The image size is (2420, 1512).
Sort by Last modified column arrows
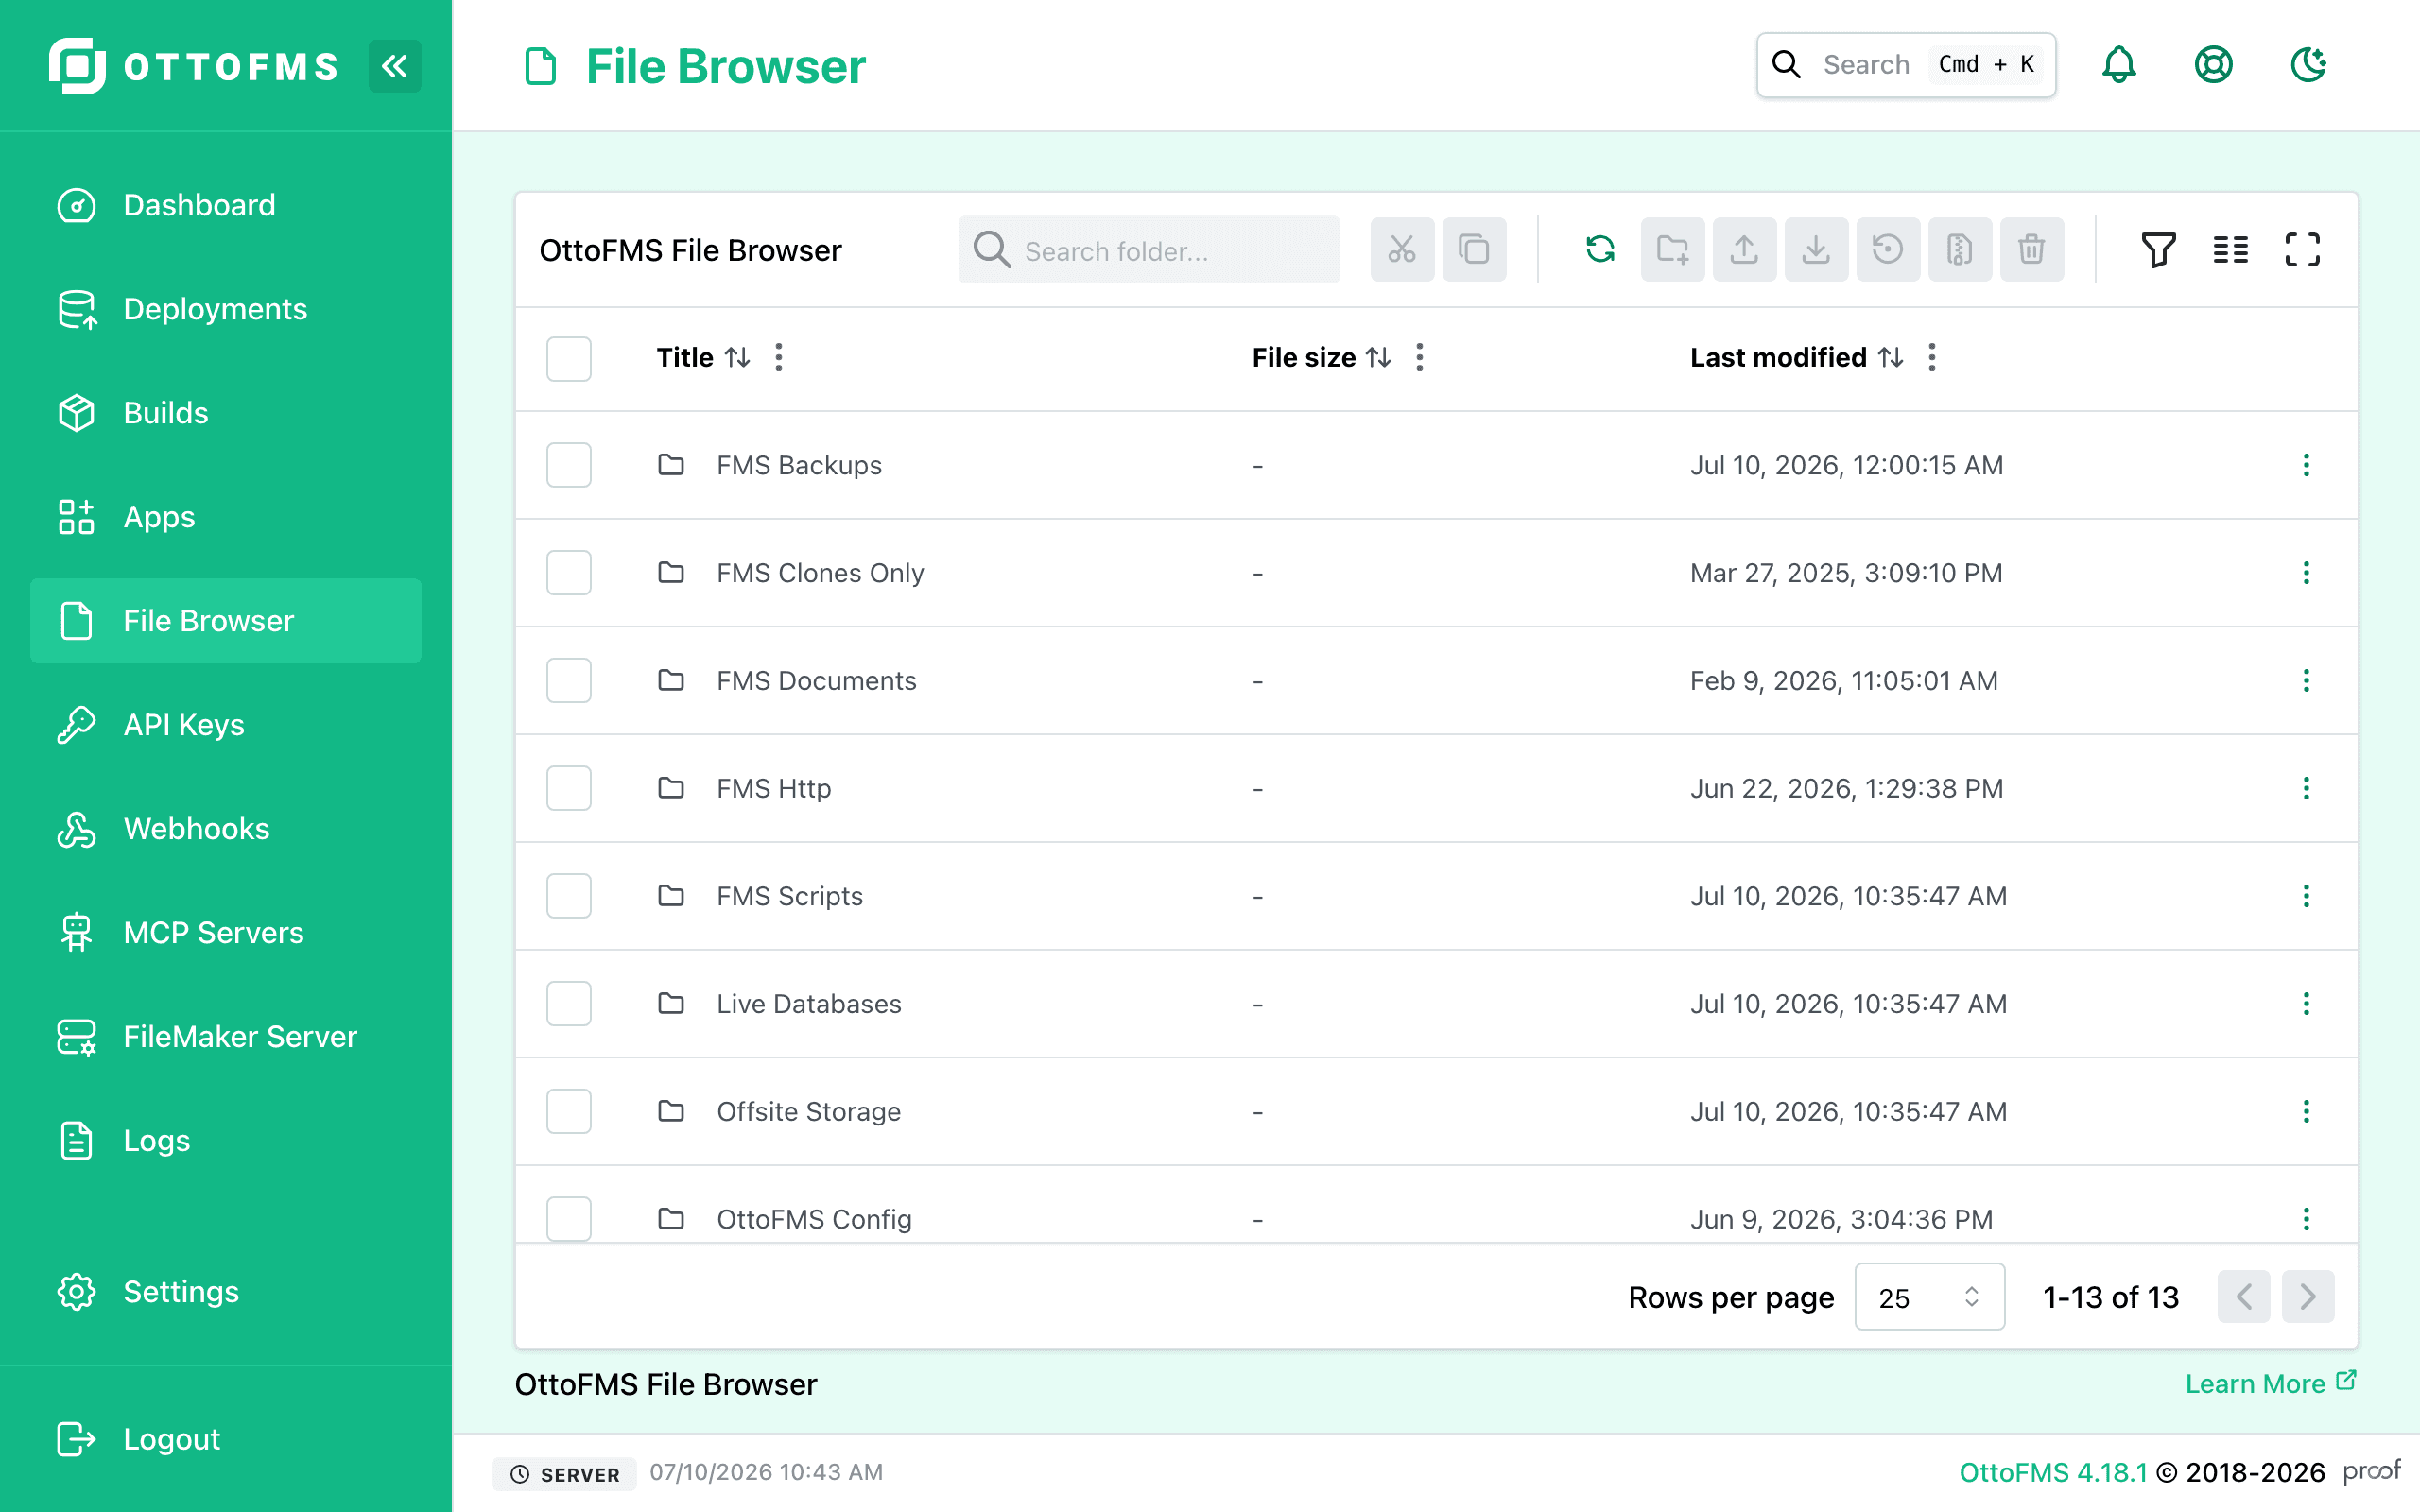[x=1890, y=358]
